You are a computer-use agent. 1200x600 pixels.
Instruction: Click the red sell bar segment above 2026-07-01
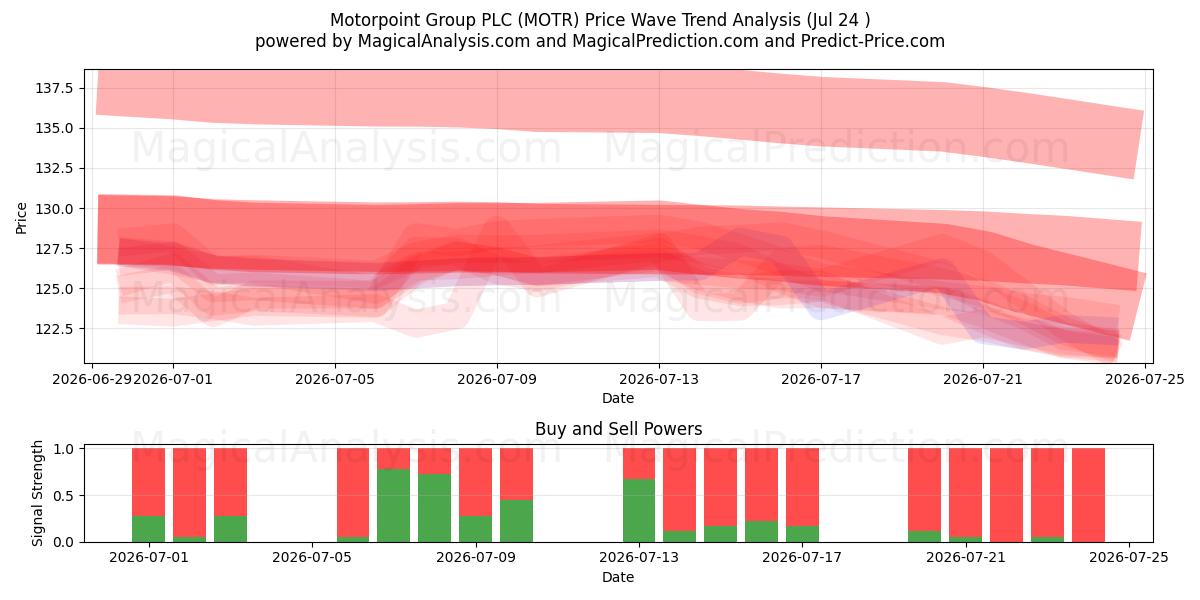[x=148, y=482]
